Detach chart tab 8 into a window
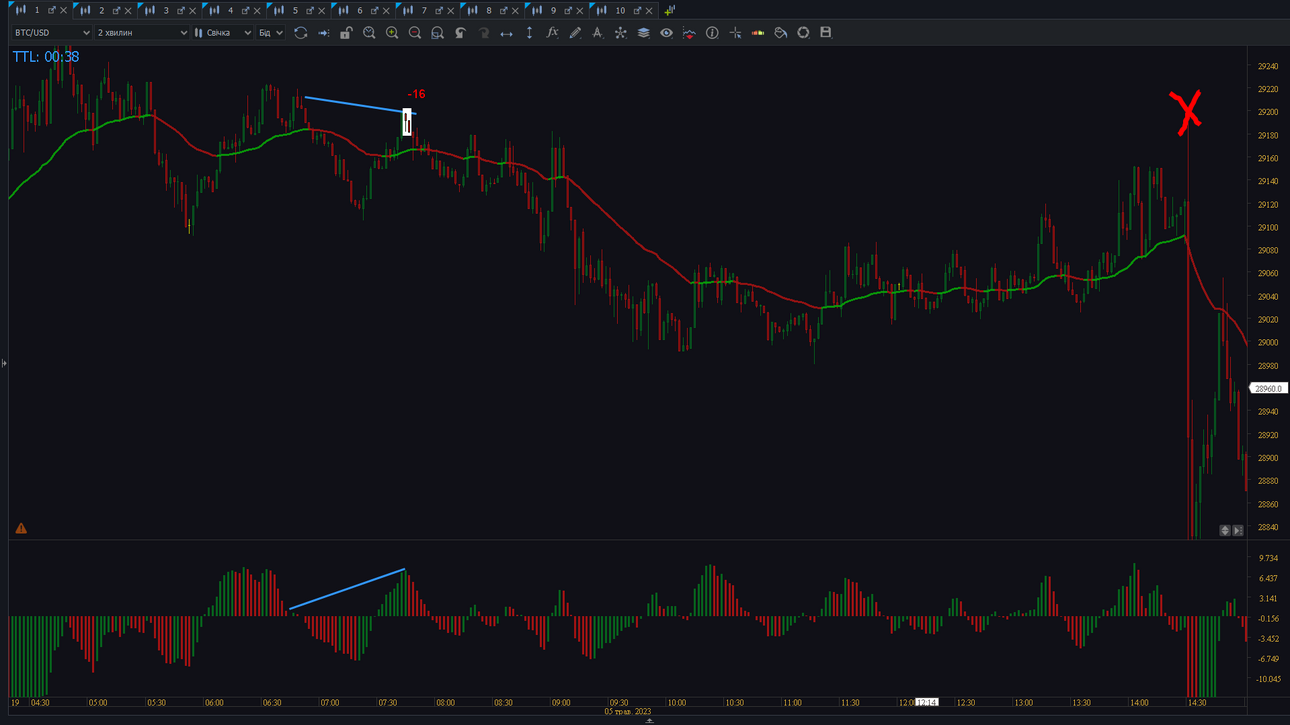 [x=504, y=10]
